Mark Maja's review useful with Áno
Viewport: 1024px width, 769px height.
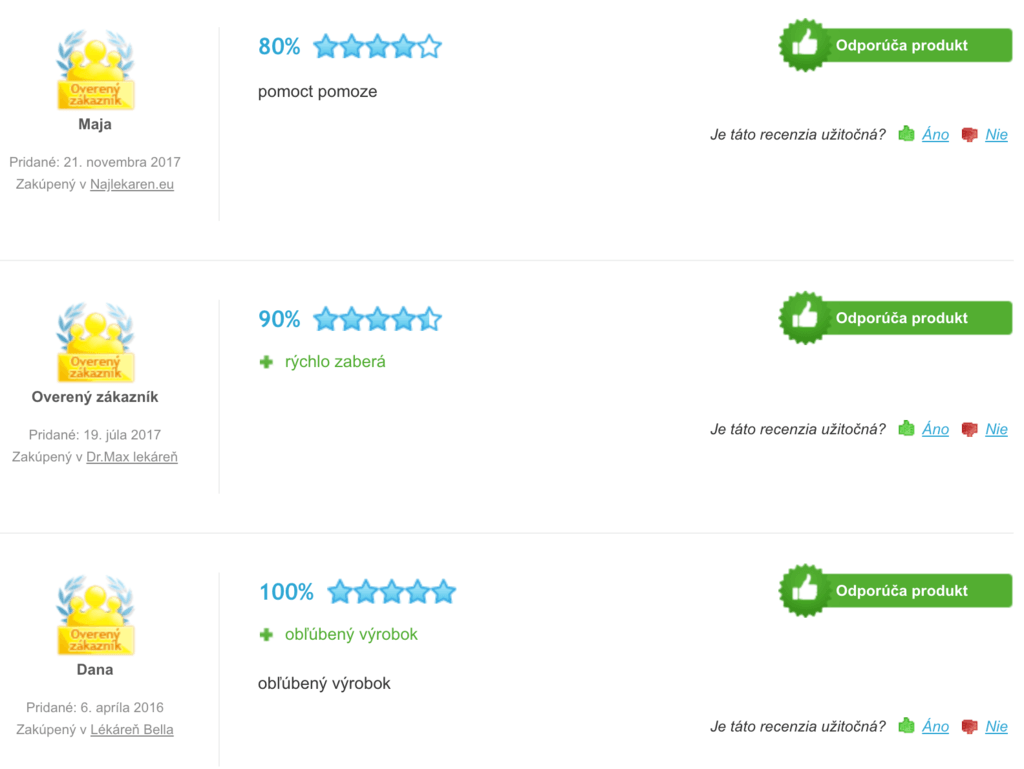point(935,134)
